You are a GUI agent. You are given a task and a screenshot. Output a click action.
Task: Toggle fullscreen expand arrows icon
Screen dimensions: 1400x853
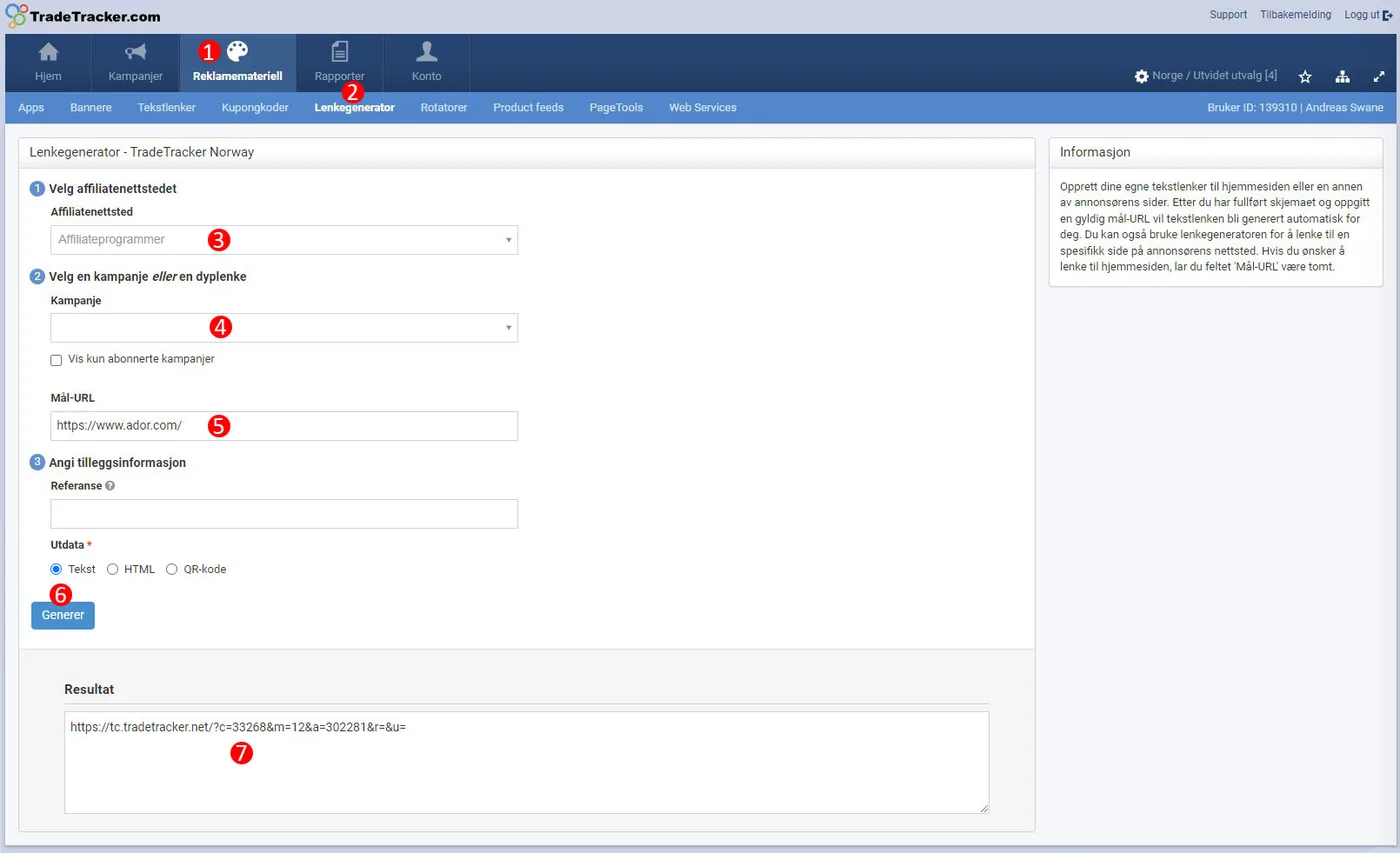[1379, 76]
